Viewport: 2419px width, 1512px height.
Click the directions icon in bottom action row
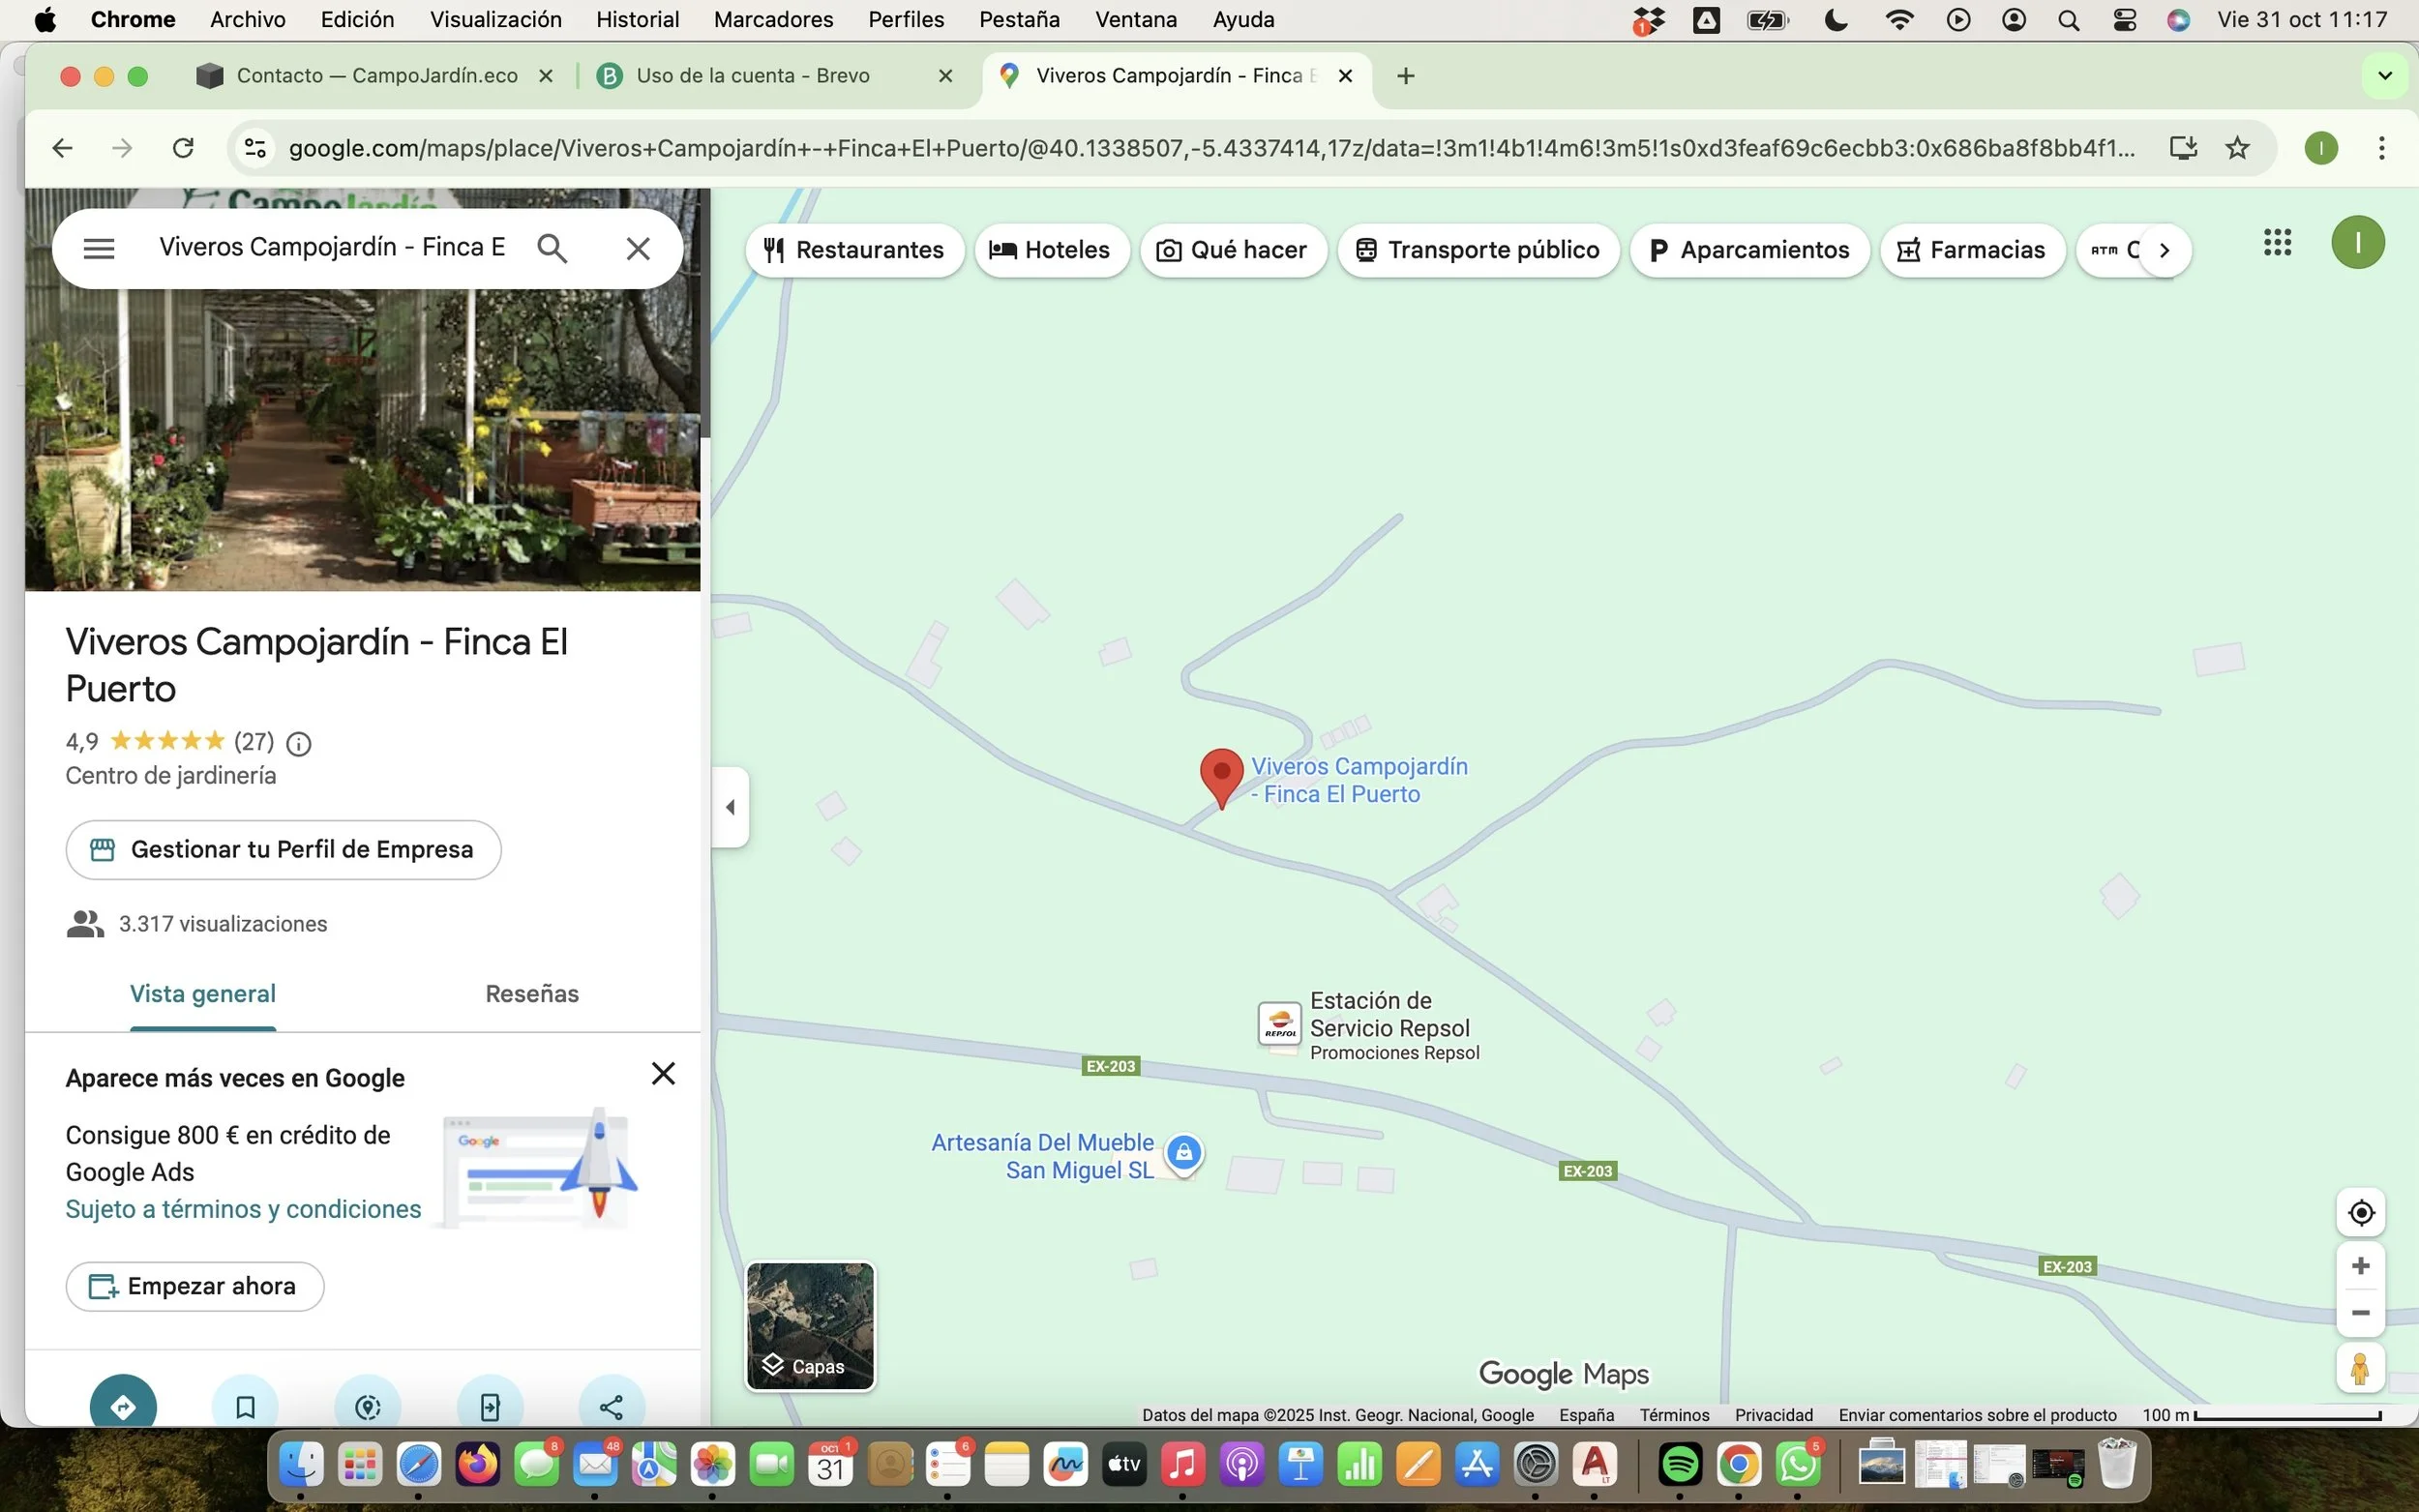123,1406
